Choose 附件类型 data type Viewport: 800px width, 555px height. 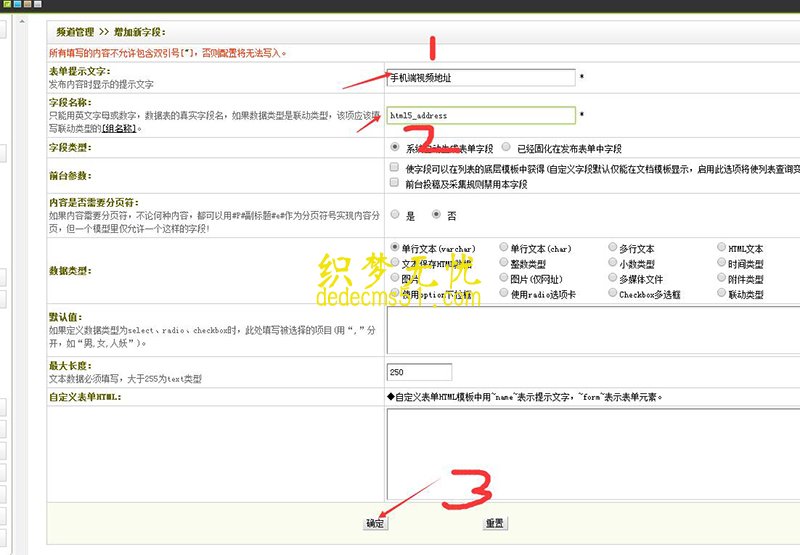pyautogui.click(x=721, y=278)
